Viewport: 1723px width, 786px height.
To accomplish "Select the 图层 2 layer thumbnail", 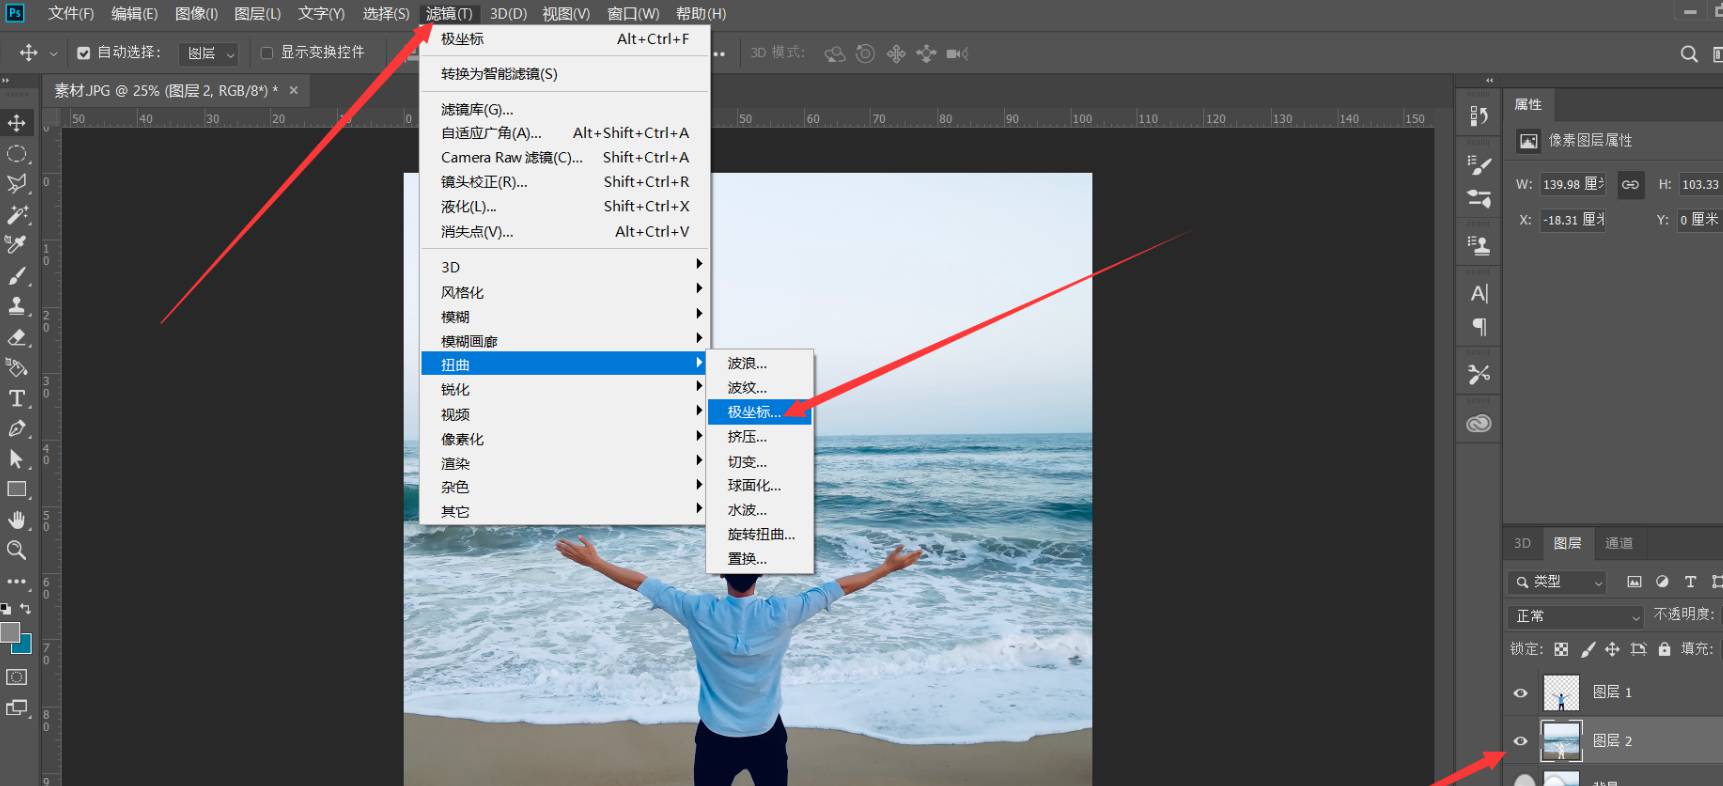I will pos(1561,741).
